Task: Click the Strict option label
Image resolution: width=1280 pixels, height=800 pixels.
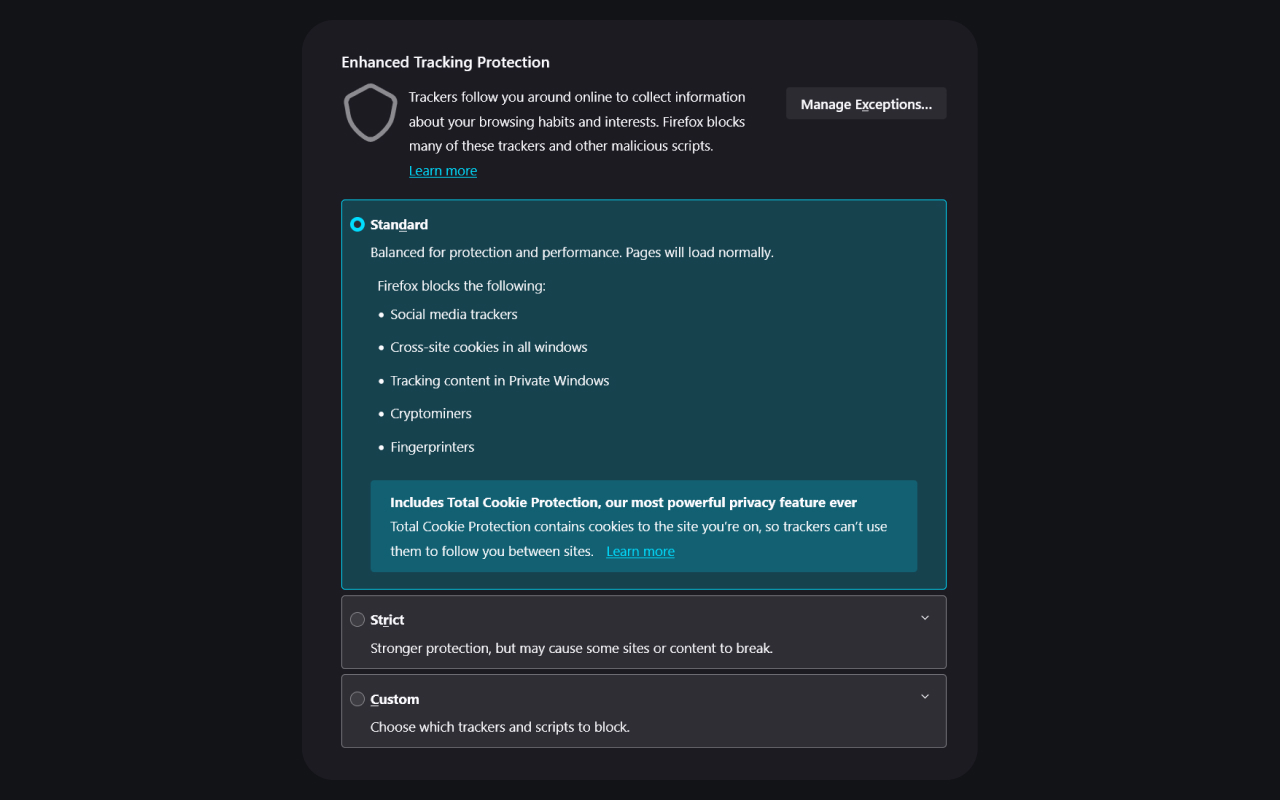Action: tap(386, 619)
